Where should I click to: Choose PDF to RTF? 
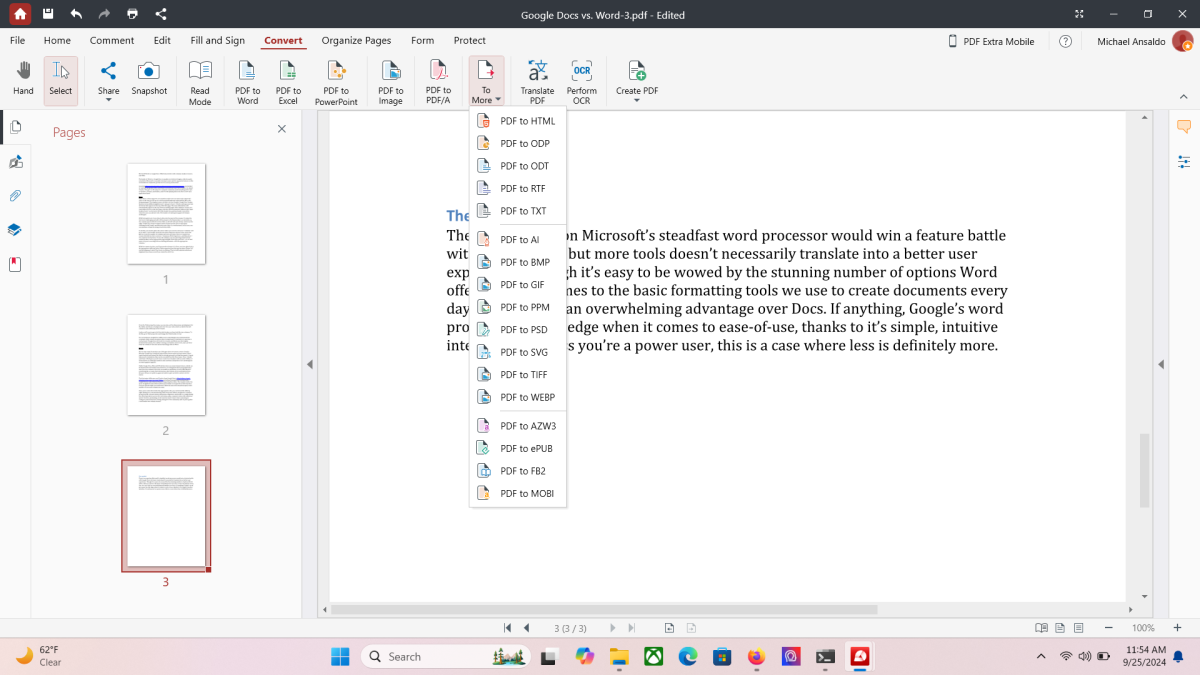(518, 188)
